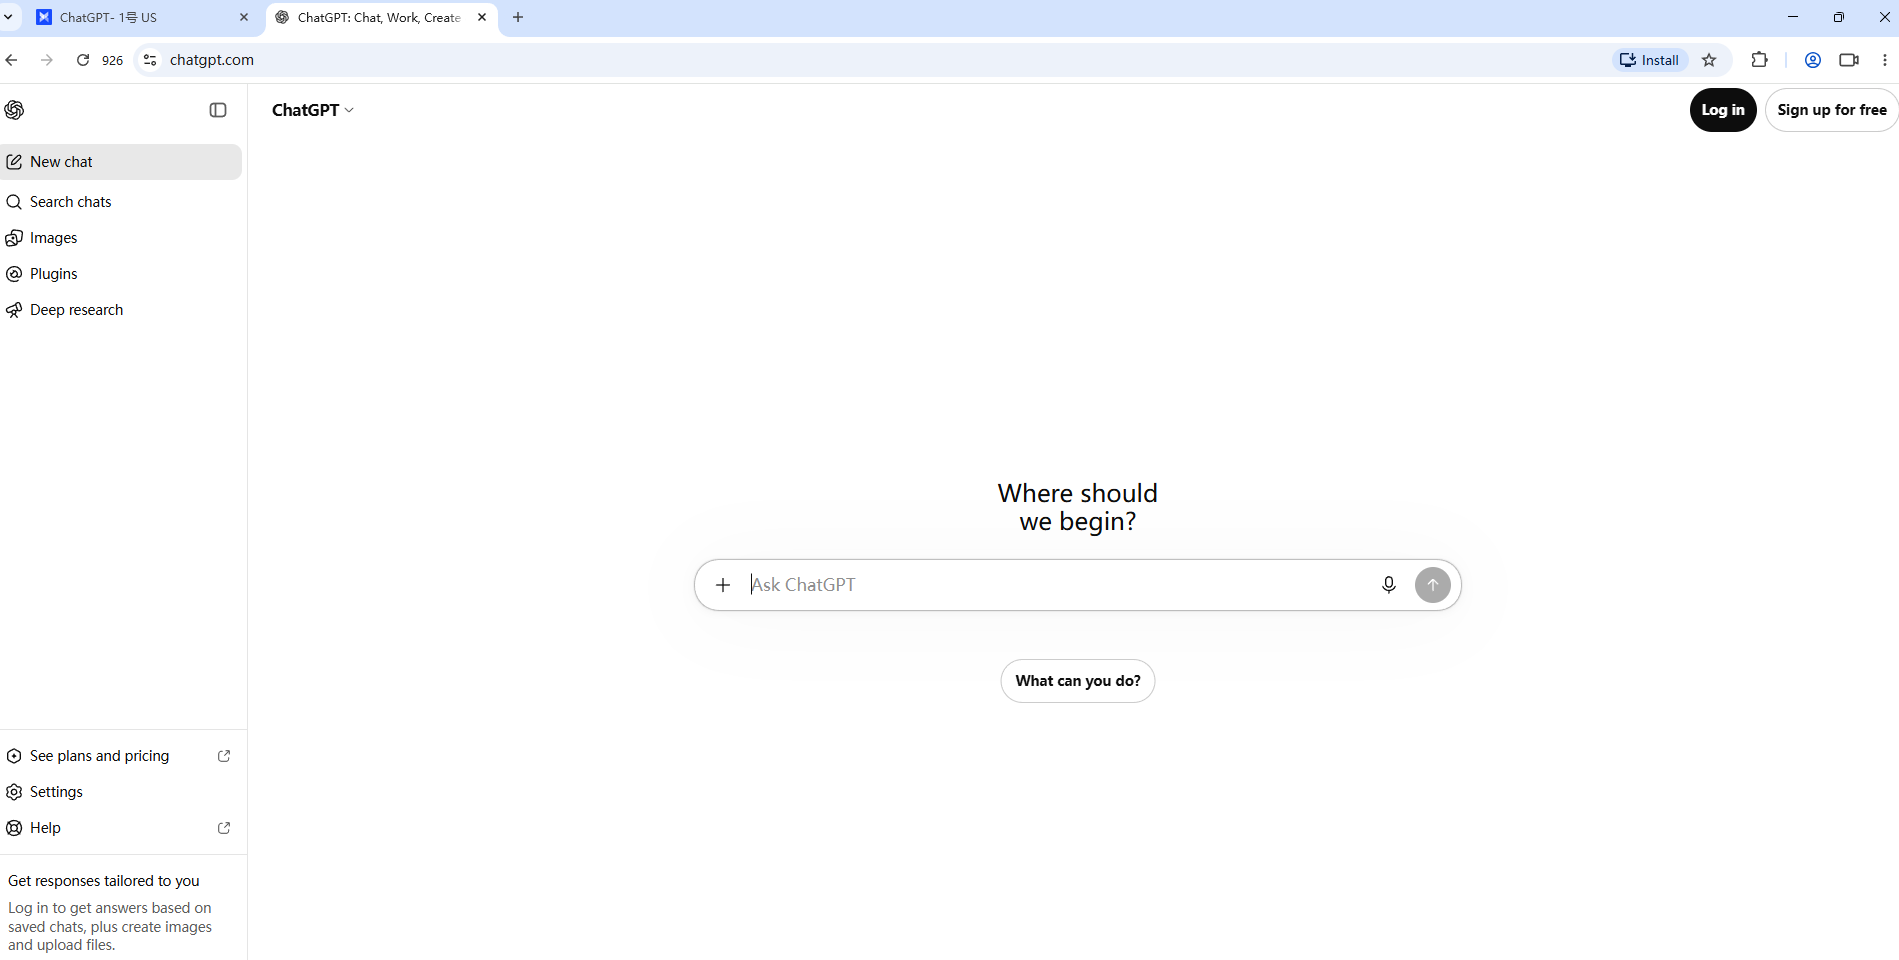
Task: Open the browser extensions puzzle icon
Action: pos(1760,60)
